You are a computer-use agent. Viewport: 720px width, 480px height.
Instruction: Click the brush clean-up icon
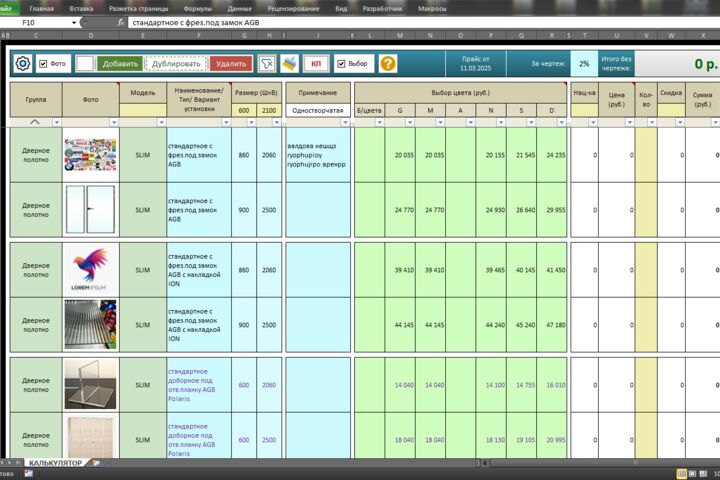290,63
